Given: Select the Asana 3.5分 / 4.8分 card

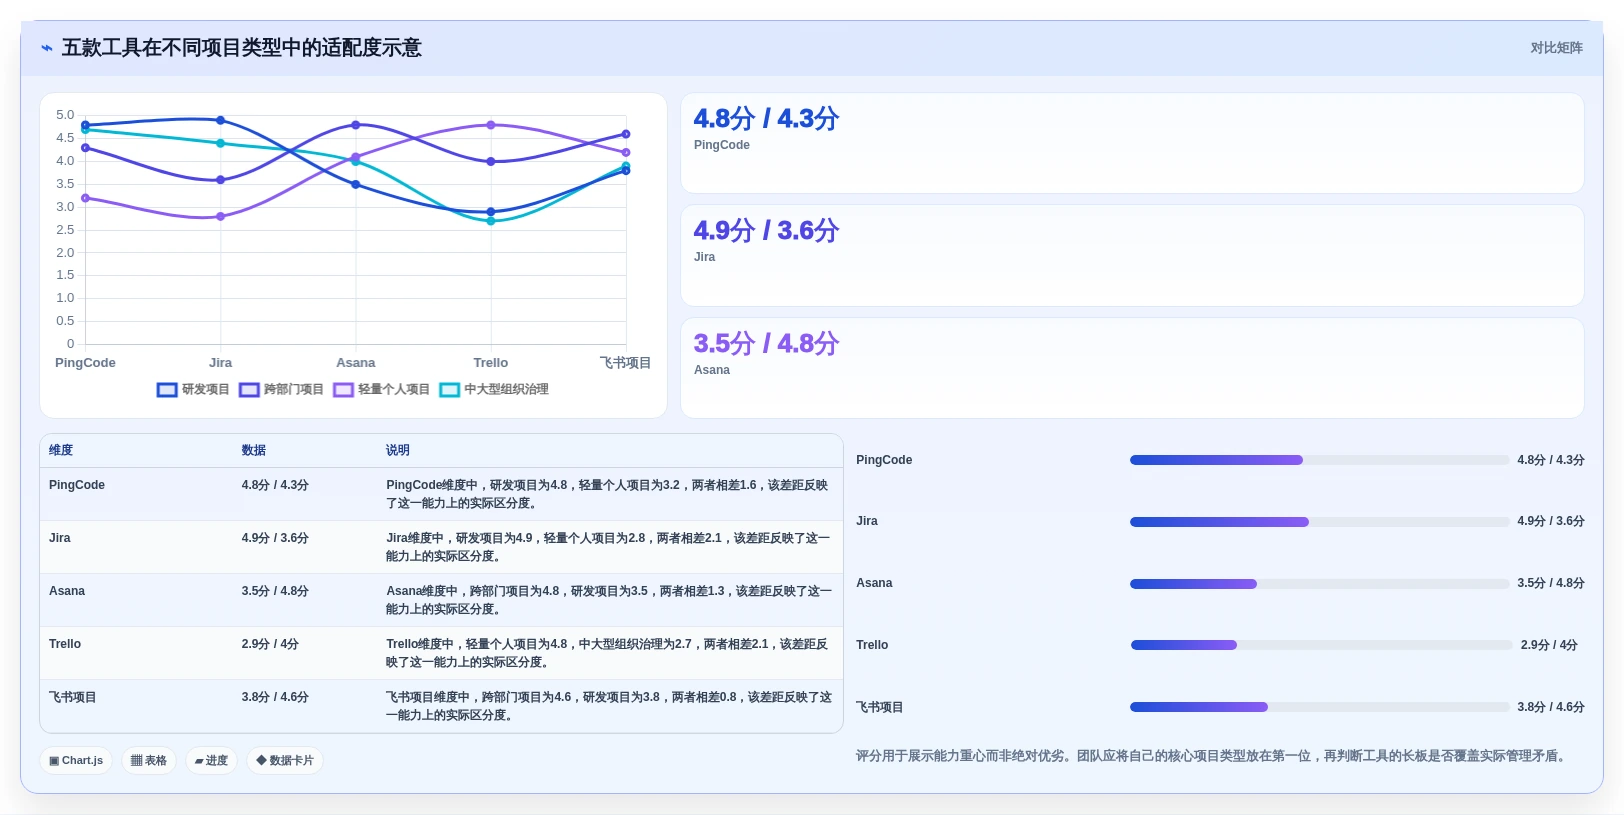Looking at the screenshot, I should [1132, 368].
